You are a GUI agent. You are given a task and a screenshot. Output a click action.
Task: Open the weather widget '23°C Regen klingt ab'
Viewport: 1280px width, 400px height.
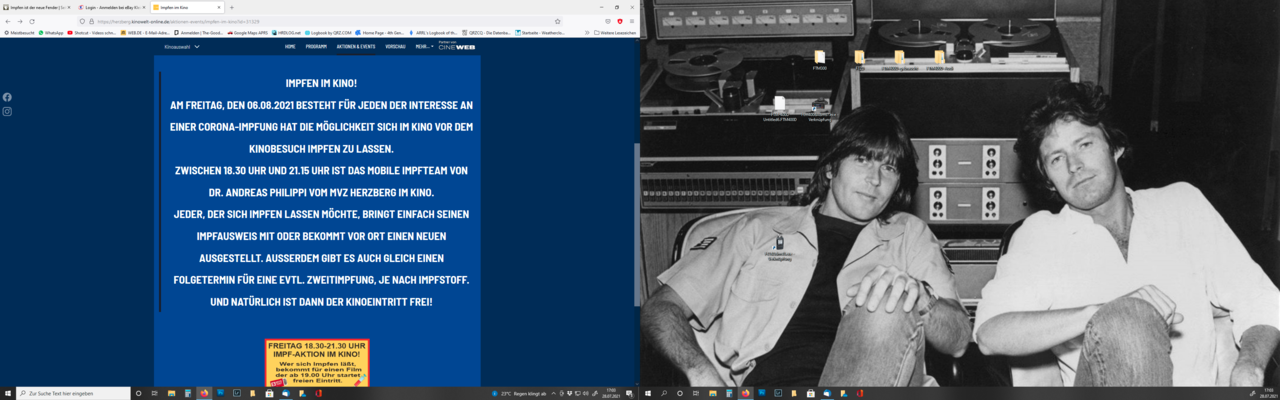tap(521, 393)
